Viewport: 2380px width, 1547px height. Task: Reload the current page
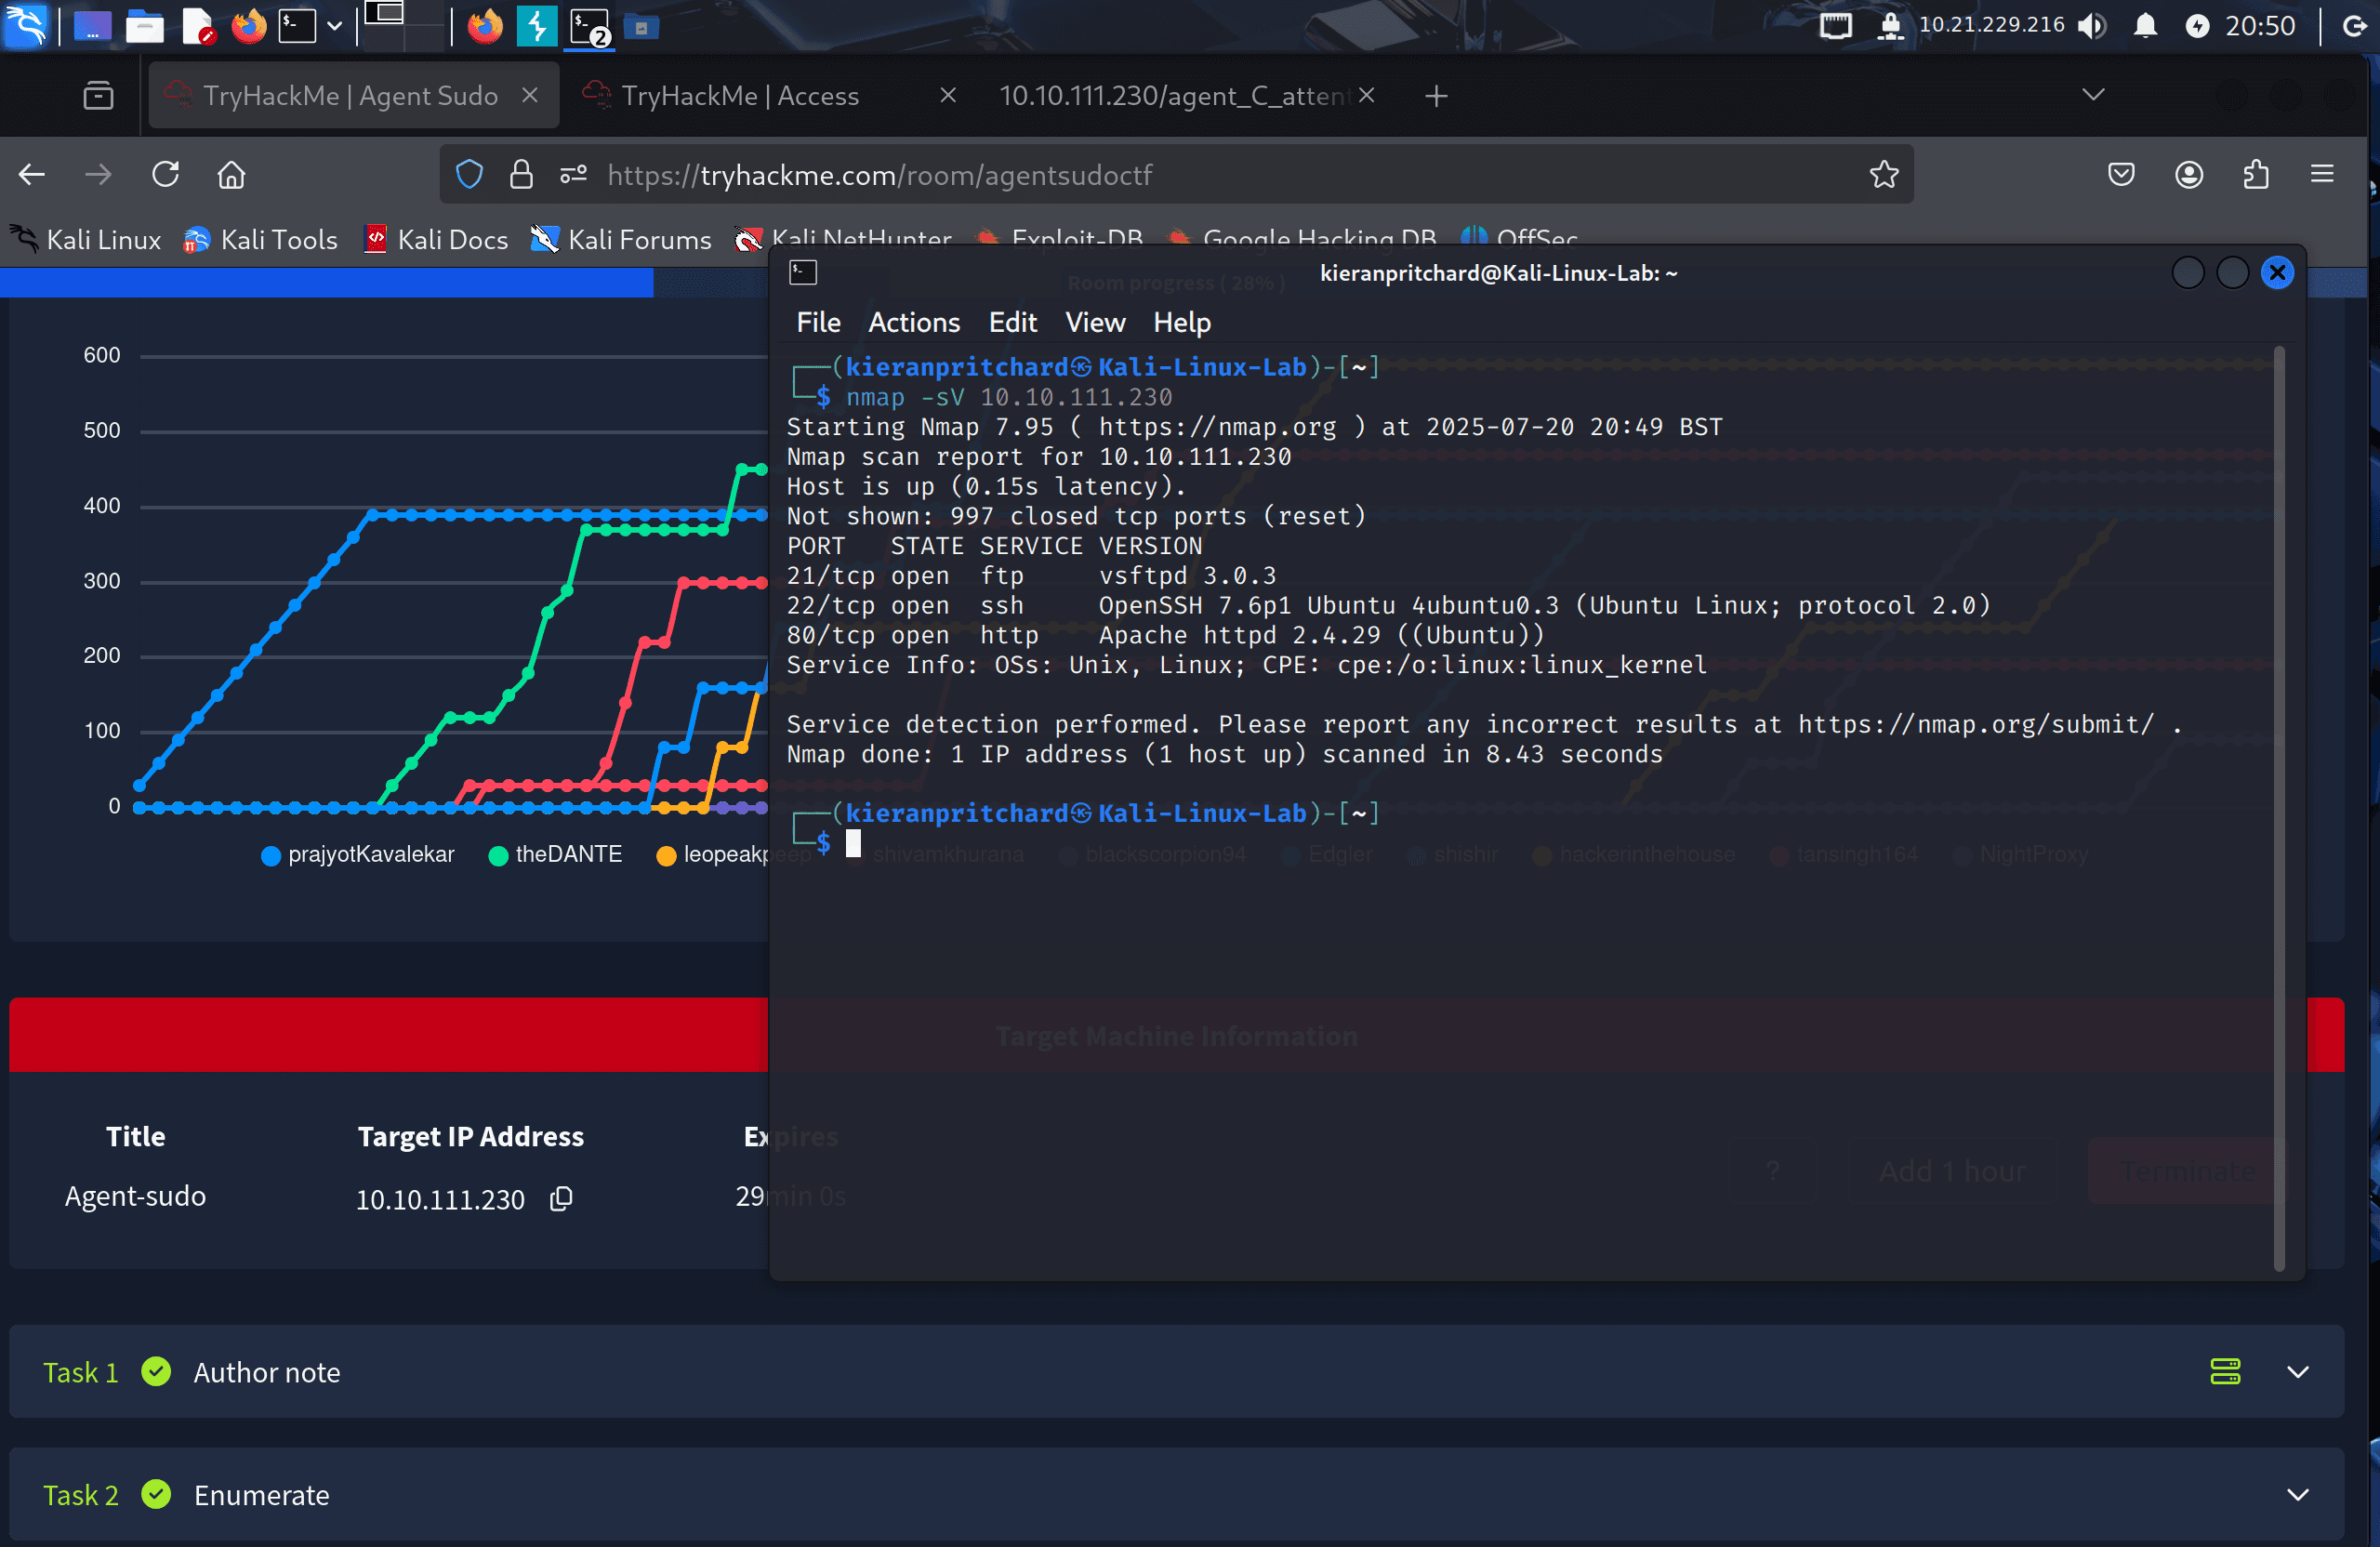(165, 175)
